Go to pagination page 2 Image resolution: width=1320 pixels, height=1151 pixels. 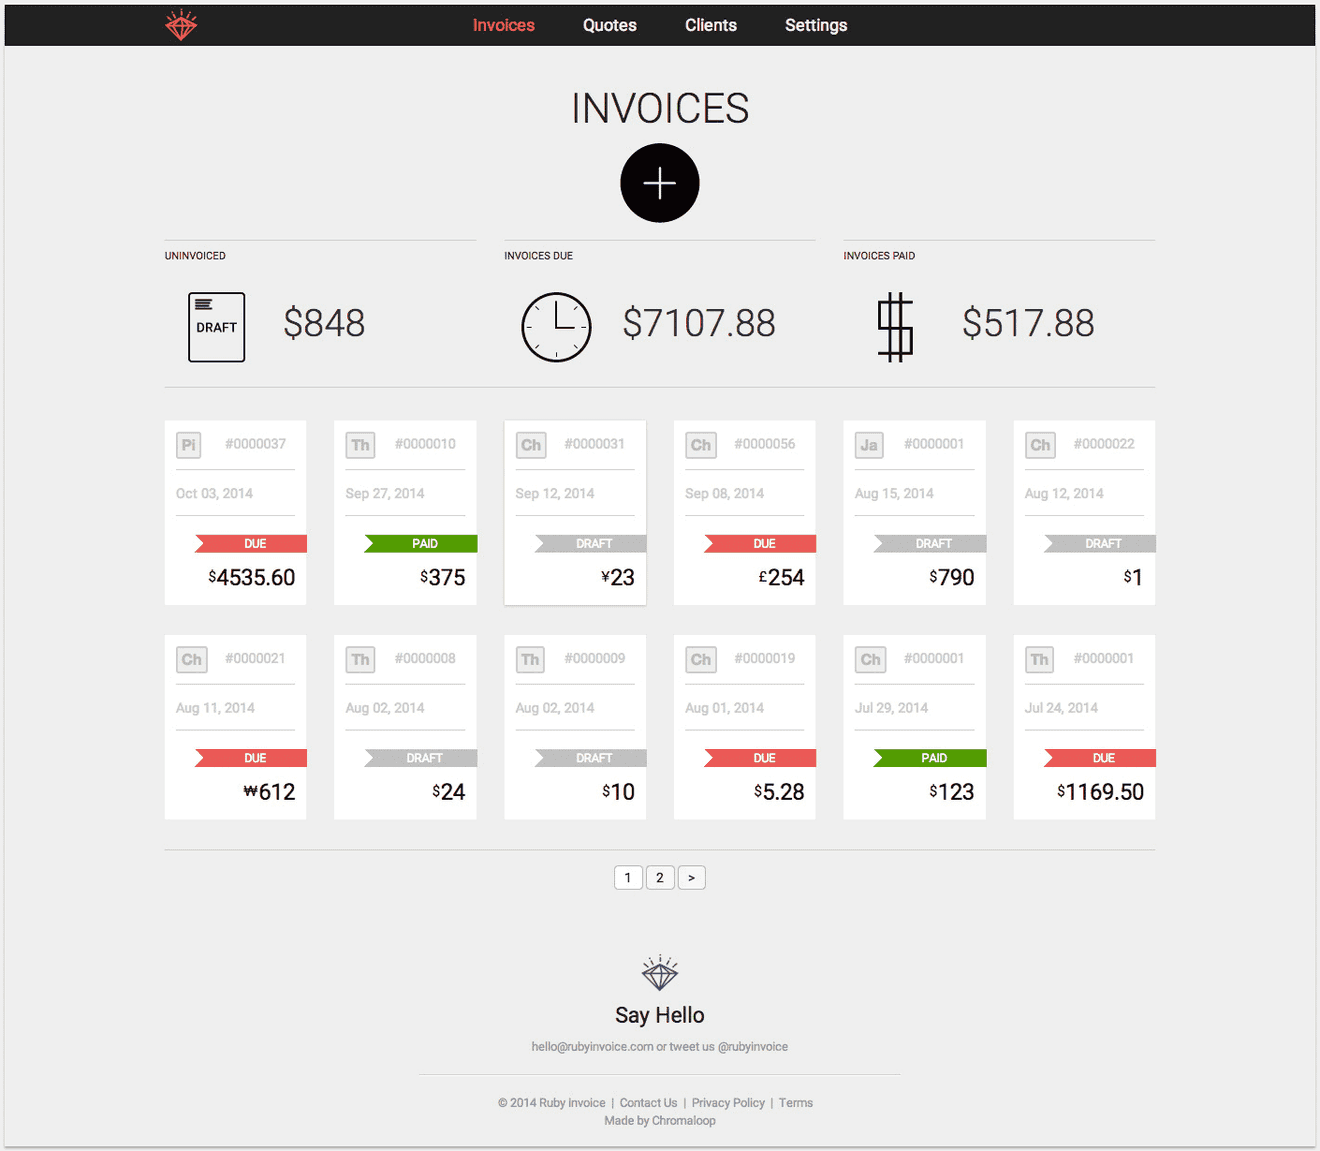pos(660,878)
